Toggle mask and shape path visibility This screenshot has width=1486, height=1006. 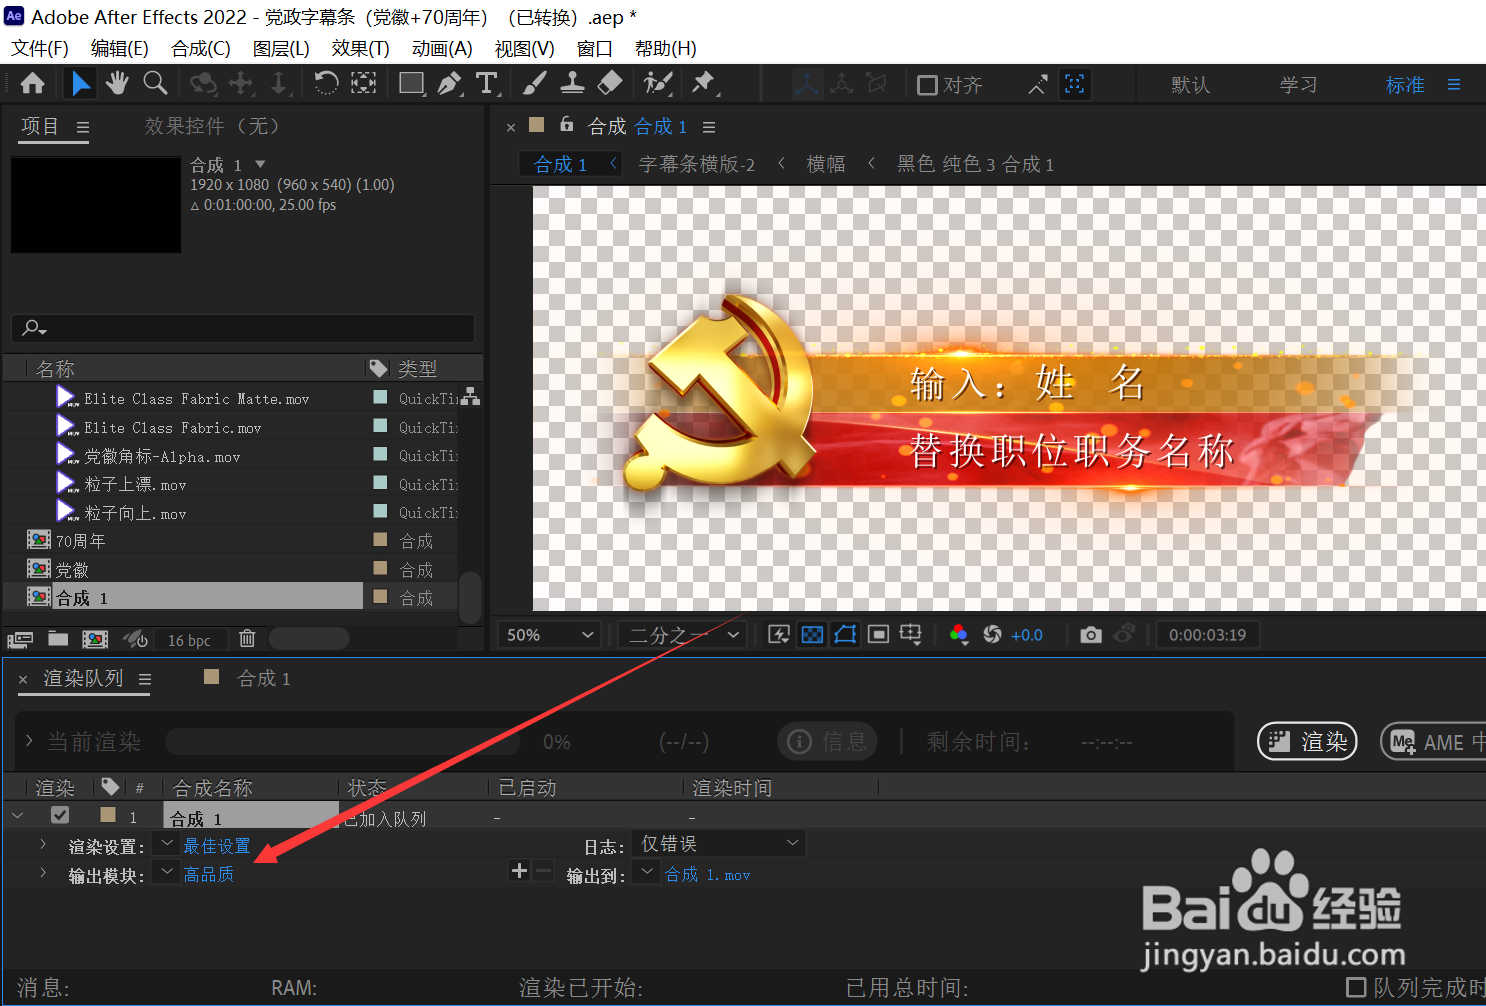[x=845, y=635]
